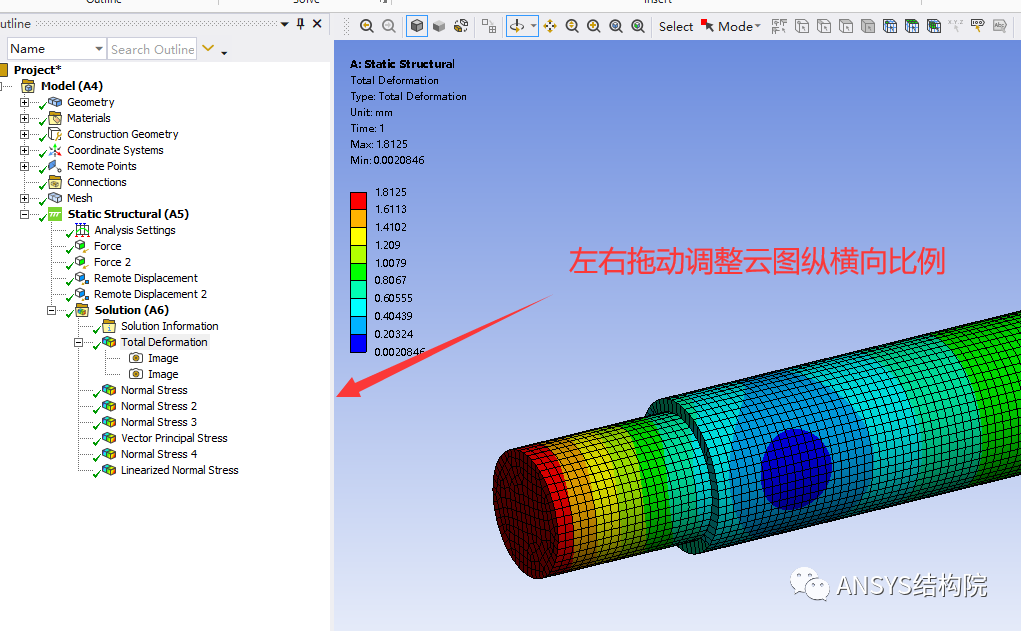Select the Zoom in/out tool
Viewport: 1021px width, 631px height.
tap(572, 26)
